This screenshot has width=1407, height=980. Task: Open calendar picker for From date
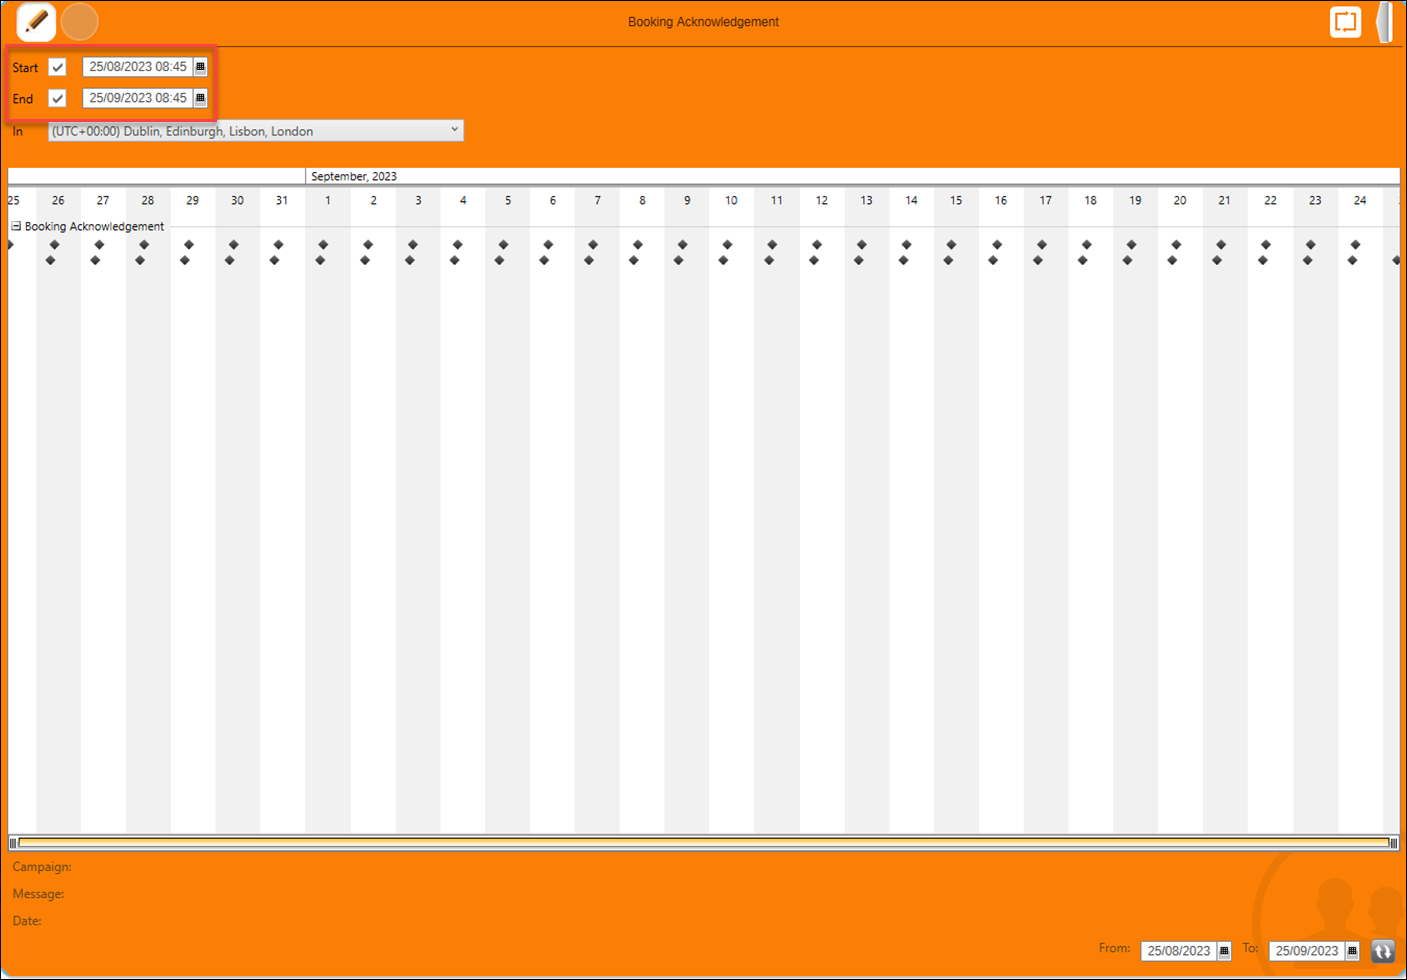(x=1224, y=951)
